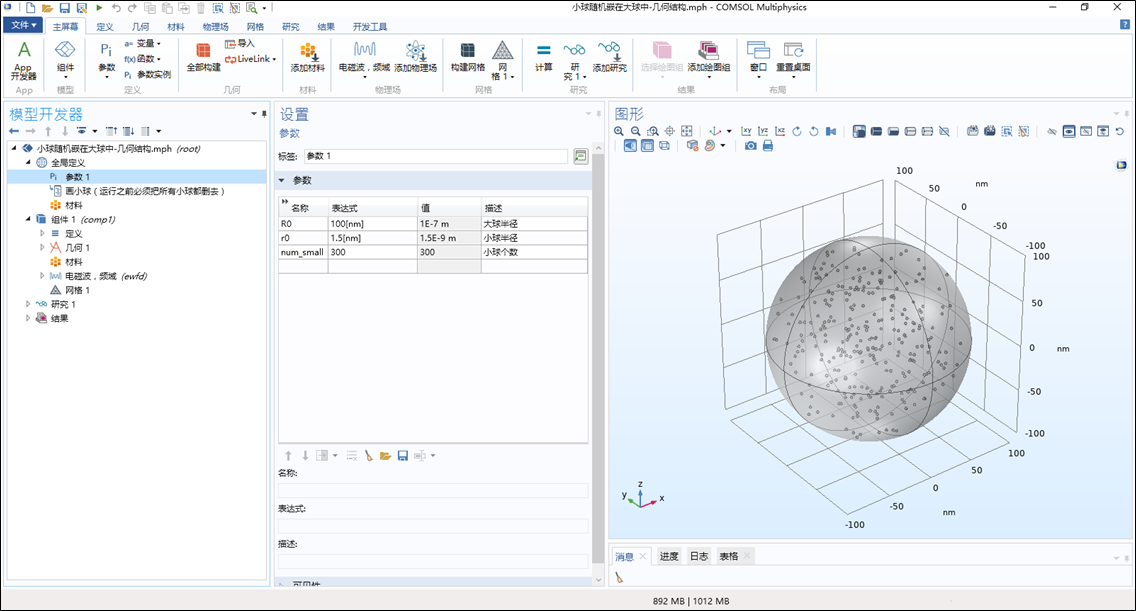Switch to the XY plane view
This screenshot has height=611, width=1136.
746,131
